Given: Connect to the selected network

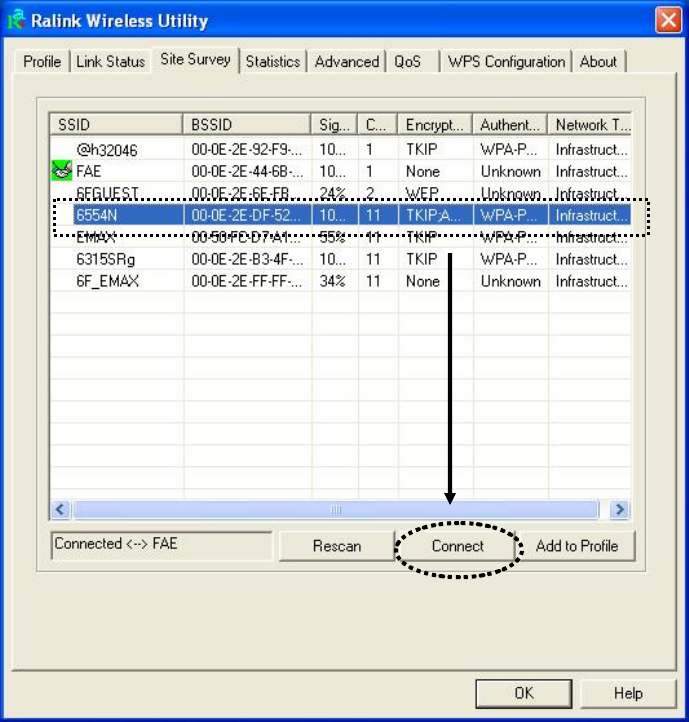Looking at the screenshot, I should (x=458, y=546).
